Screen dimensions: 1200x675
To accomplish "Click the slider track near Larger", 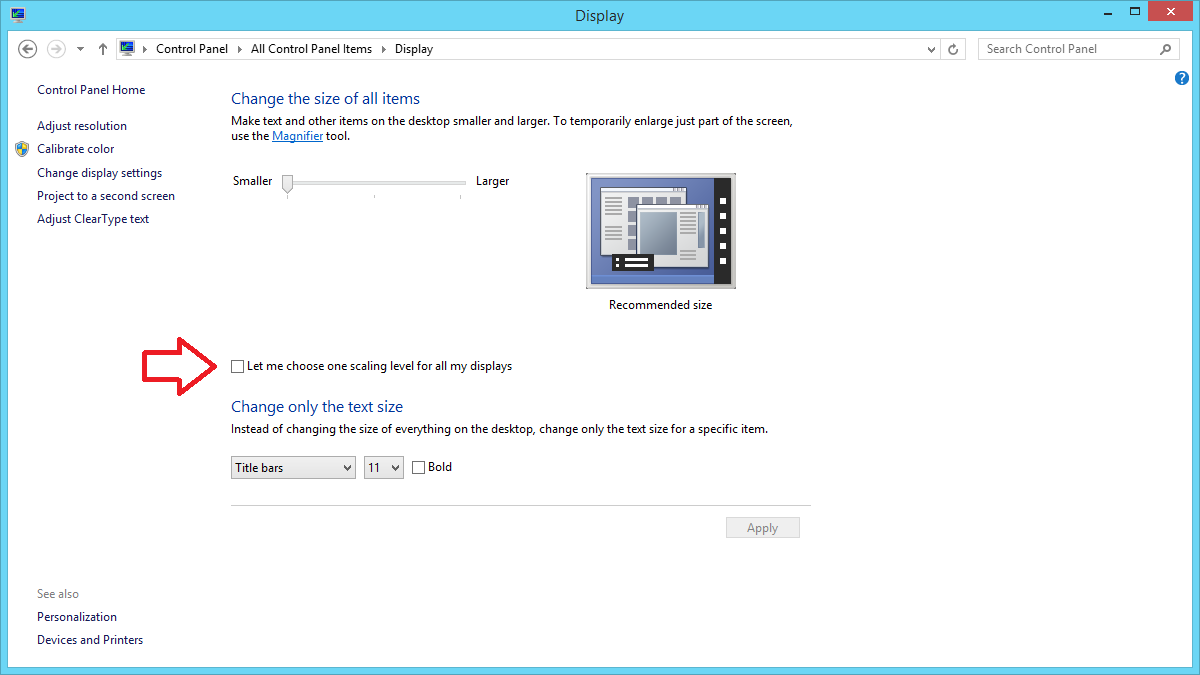I will tap(458, 183).
